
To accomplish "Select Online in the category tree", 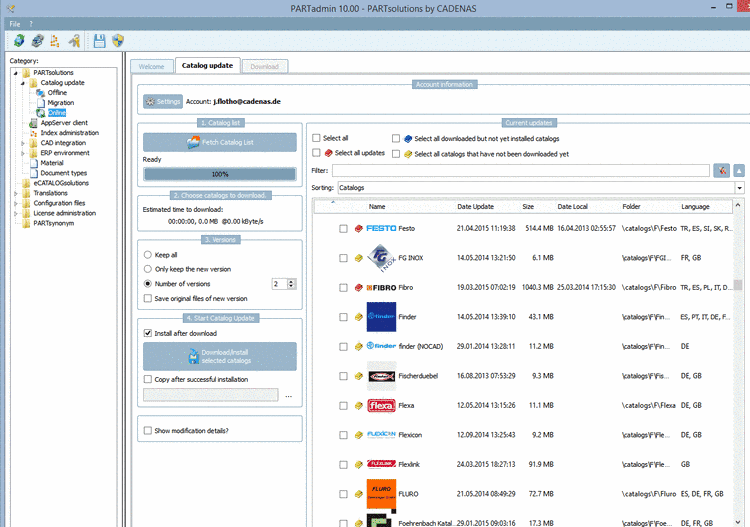I will [57, 113].
